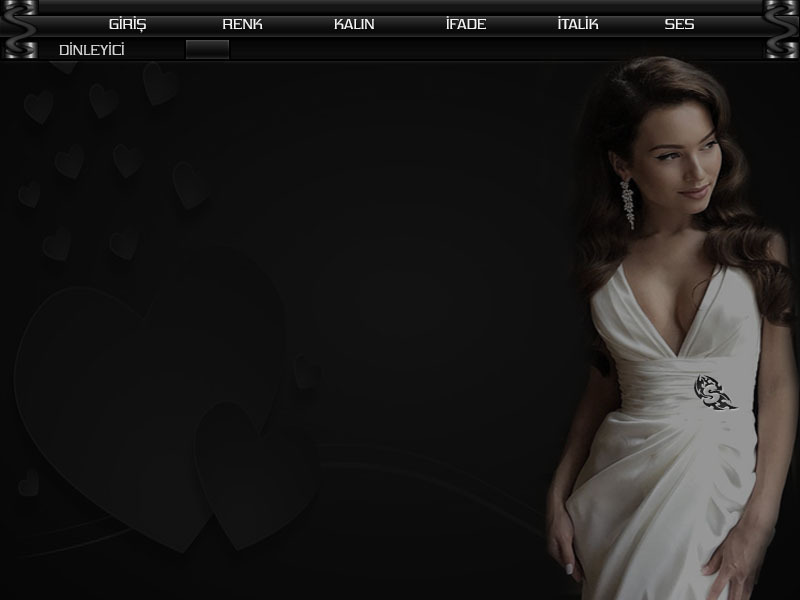
Task: Click the SES sound option
Action: (x=679, y=24)
